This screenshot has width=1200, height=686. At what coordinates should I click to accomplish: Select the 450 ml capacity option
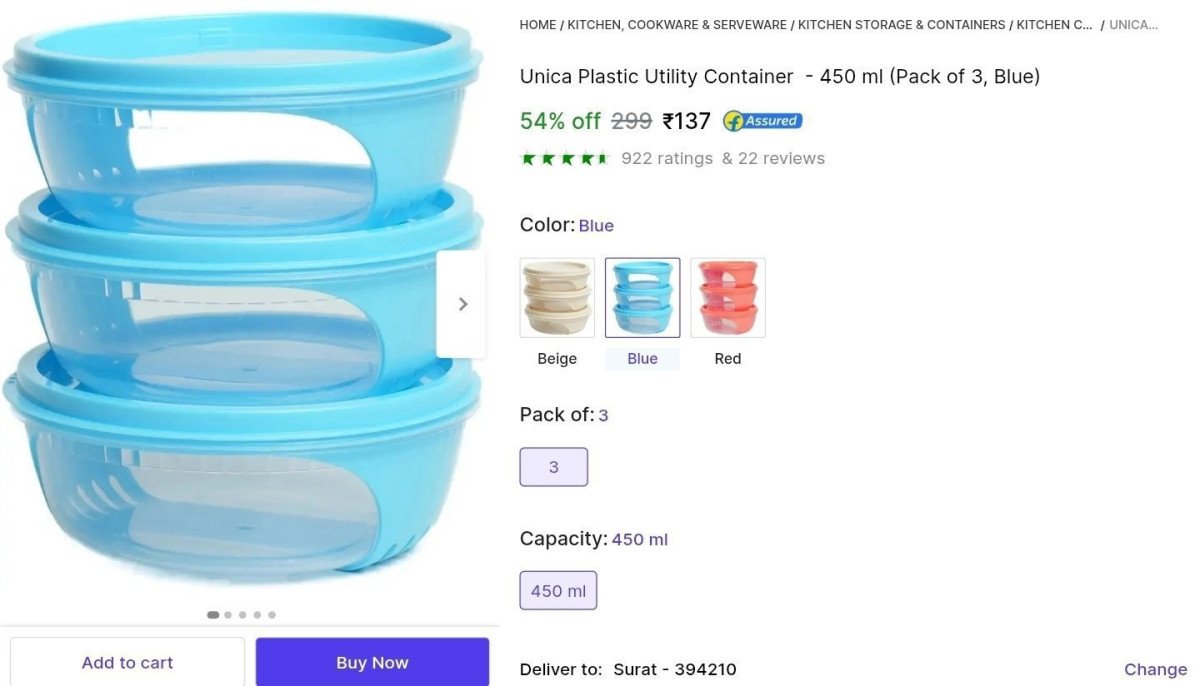pyautogui.click(x=558, y=591)
